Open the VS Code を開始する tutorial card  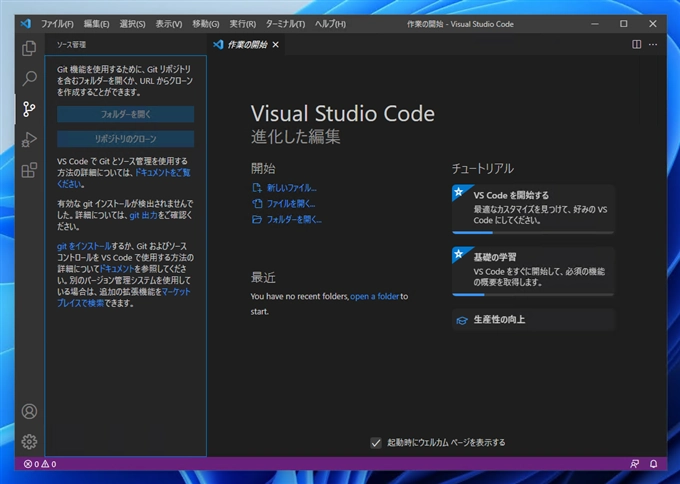pyautogui.click(x=533, y=208)
